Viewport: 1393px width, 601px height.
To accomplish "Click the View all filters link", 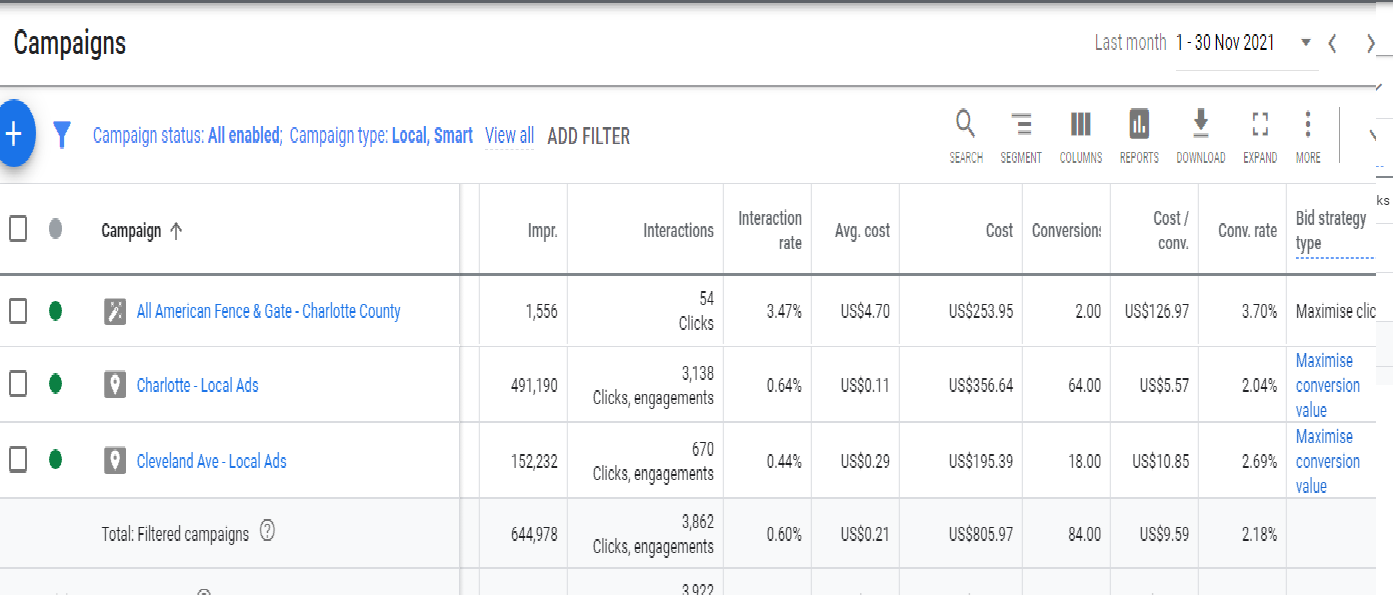I will [509, 136].
